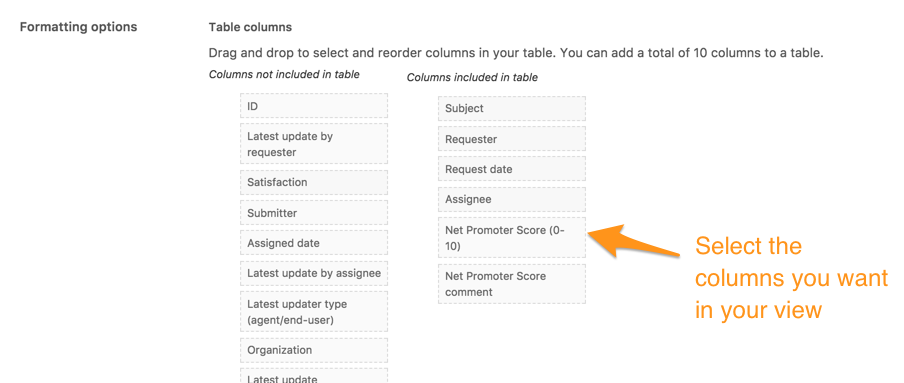
Task: Click the Table columns heading
Action: (x=250, y=27)
